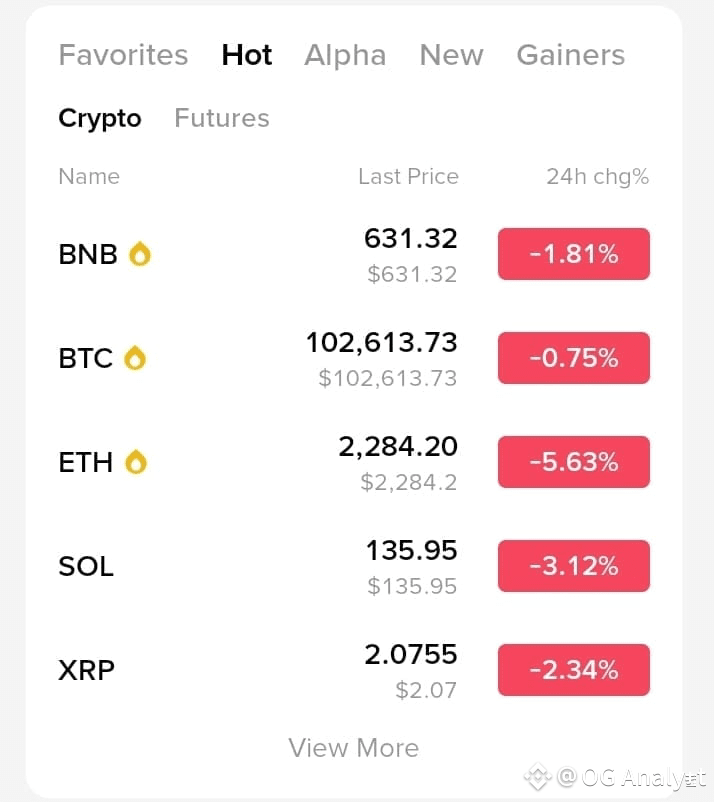Toggle sorting on the 24h chg% header

click(x=597, y=176)
